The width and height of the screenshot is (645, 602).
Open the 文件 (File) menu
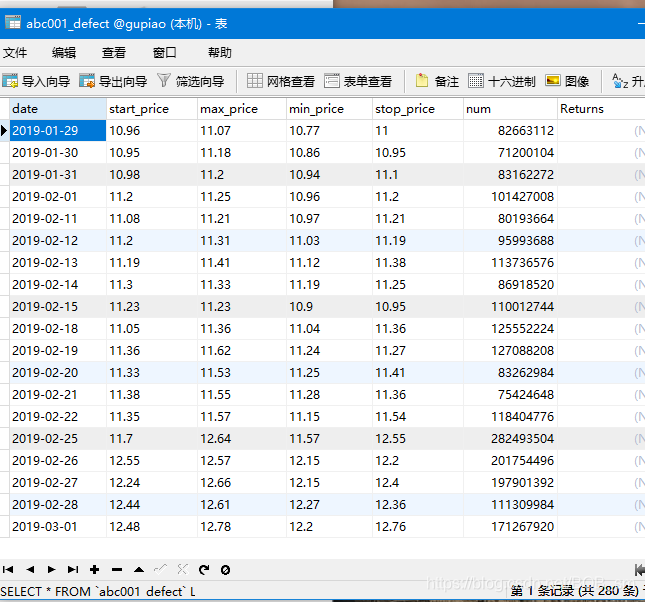click(15, 52)
